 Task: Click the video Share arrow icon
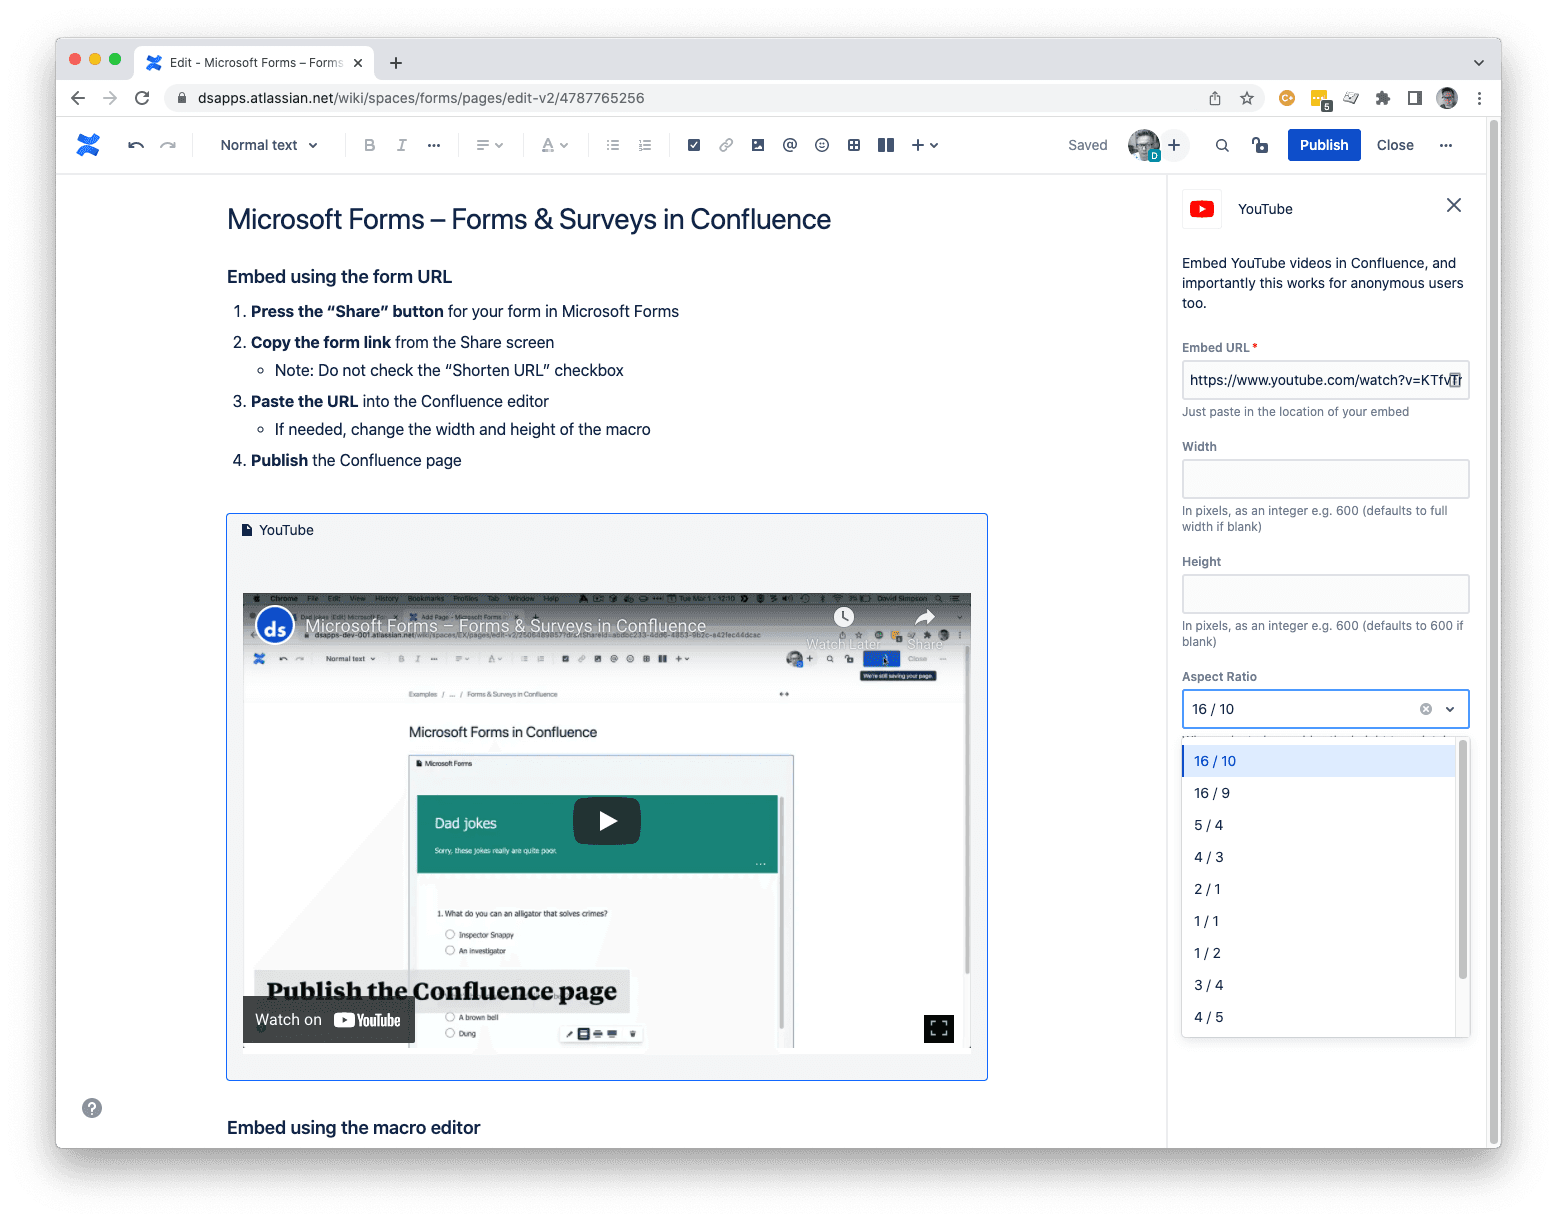925,618
